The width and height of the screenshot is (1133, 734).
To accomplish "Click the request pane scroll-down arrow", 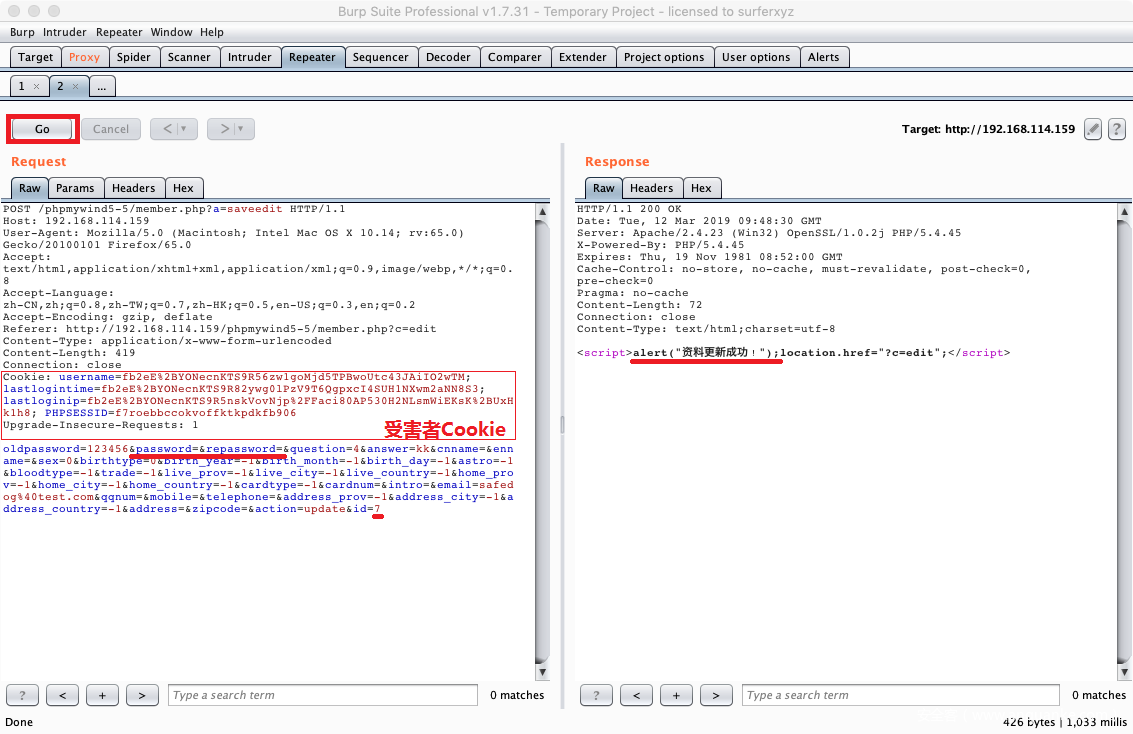I will click(x=543, y=672).
